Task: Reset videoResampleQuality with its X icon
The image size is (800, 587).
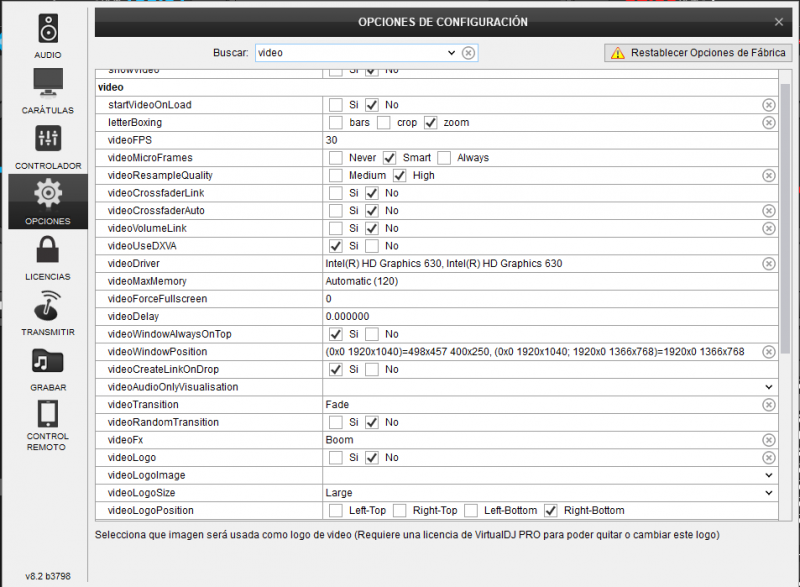Action: pyautogui.click(x=769, y=175)
